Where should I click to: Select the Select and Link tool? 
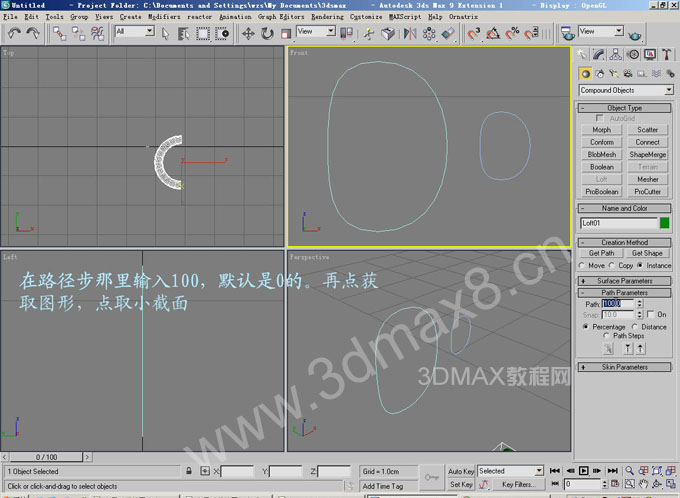pyautogui.click(x=59, y=33)
